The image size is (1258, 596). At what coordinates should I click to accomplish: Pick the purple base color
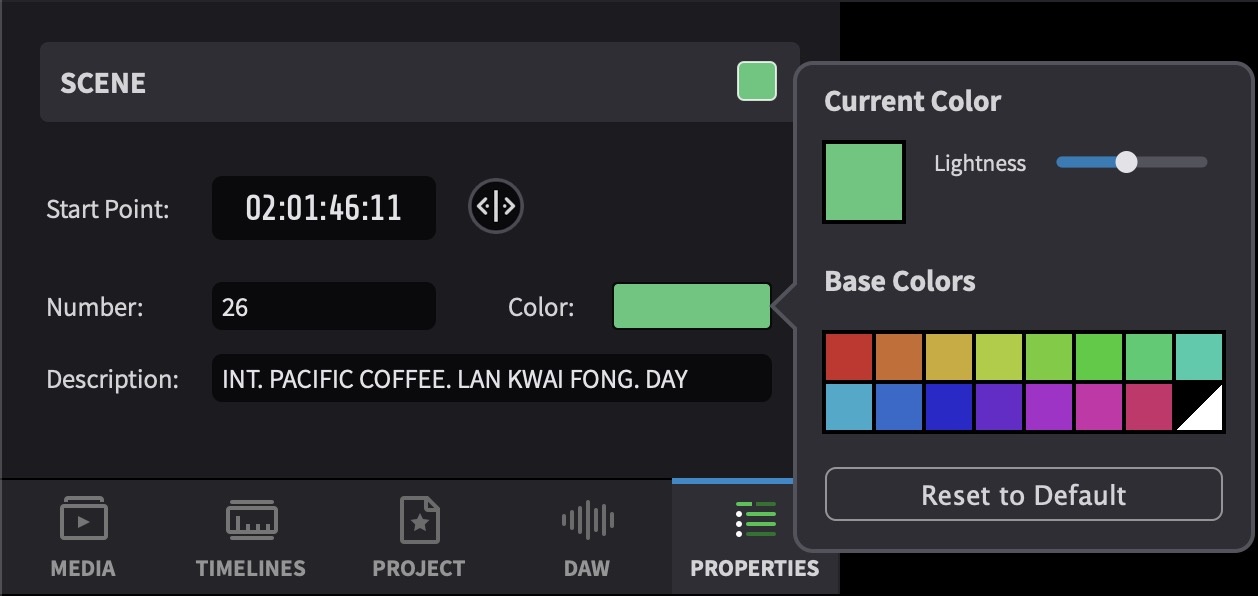[1049, 407]
